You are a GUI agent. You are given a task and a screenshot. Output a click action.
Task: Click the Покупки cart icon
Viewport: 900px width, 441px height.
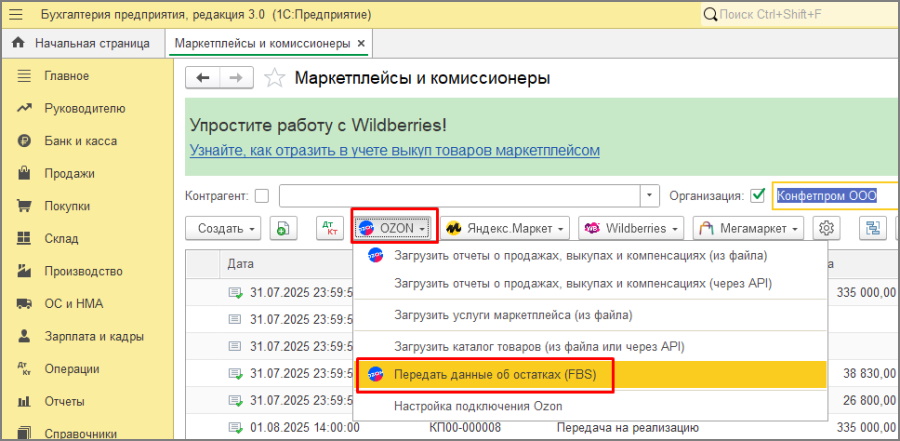click(24, 206)
